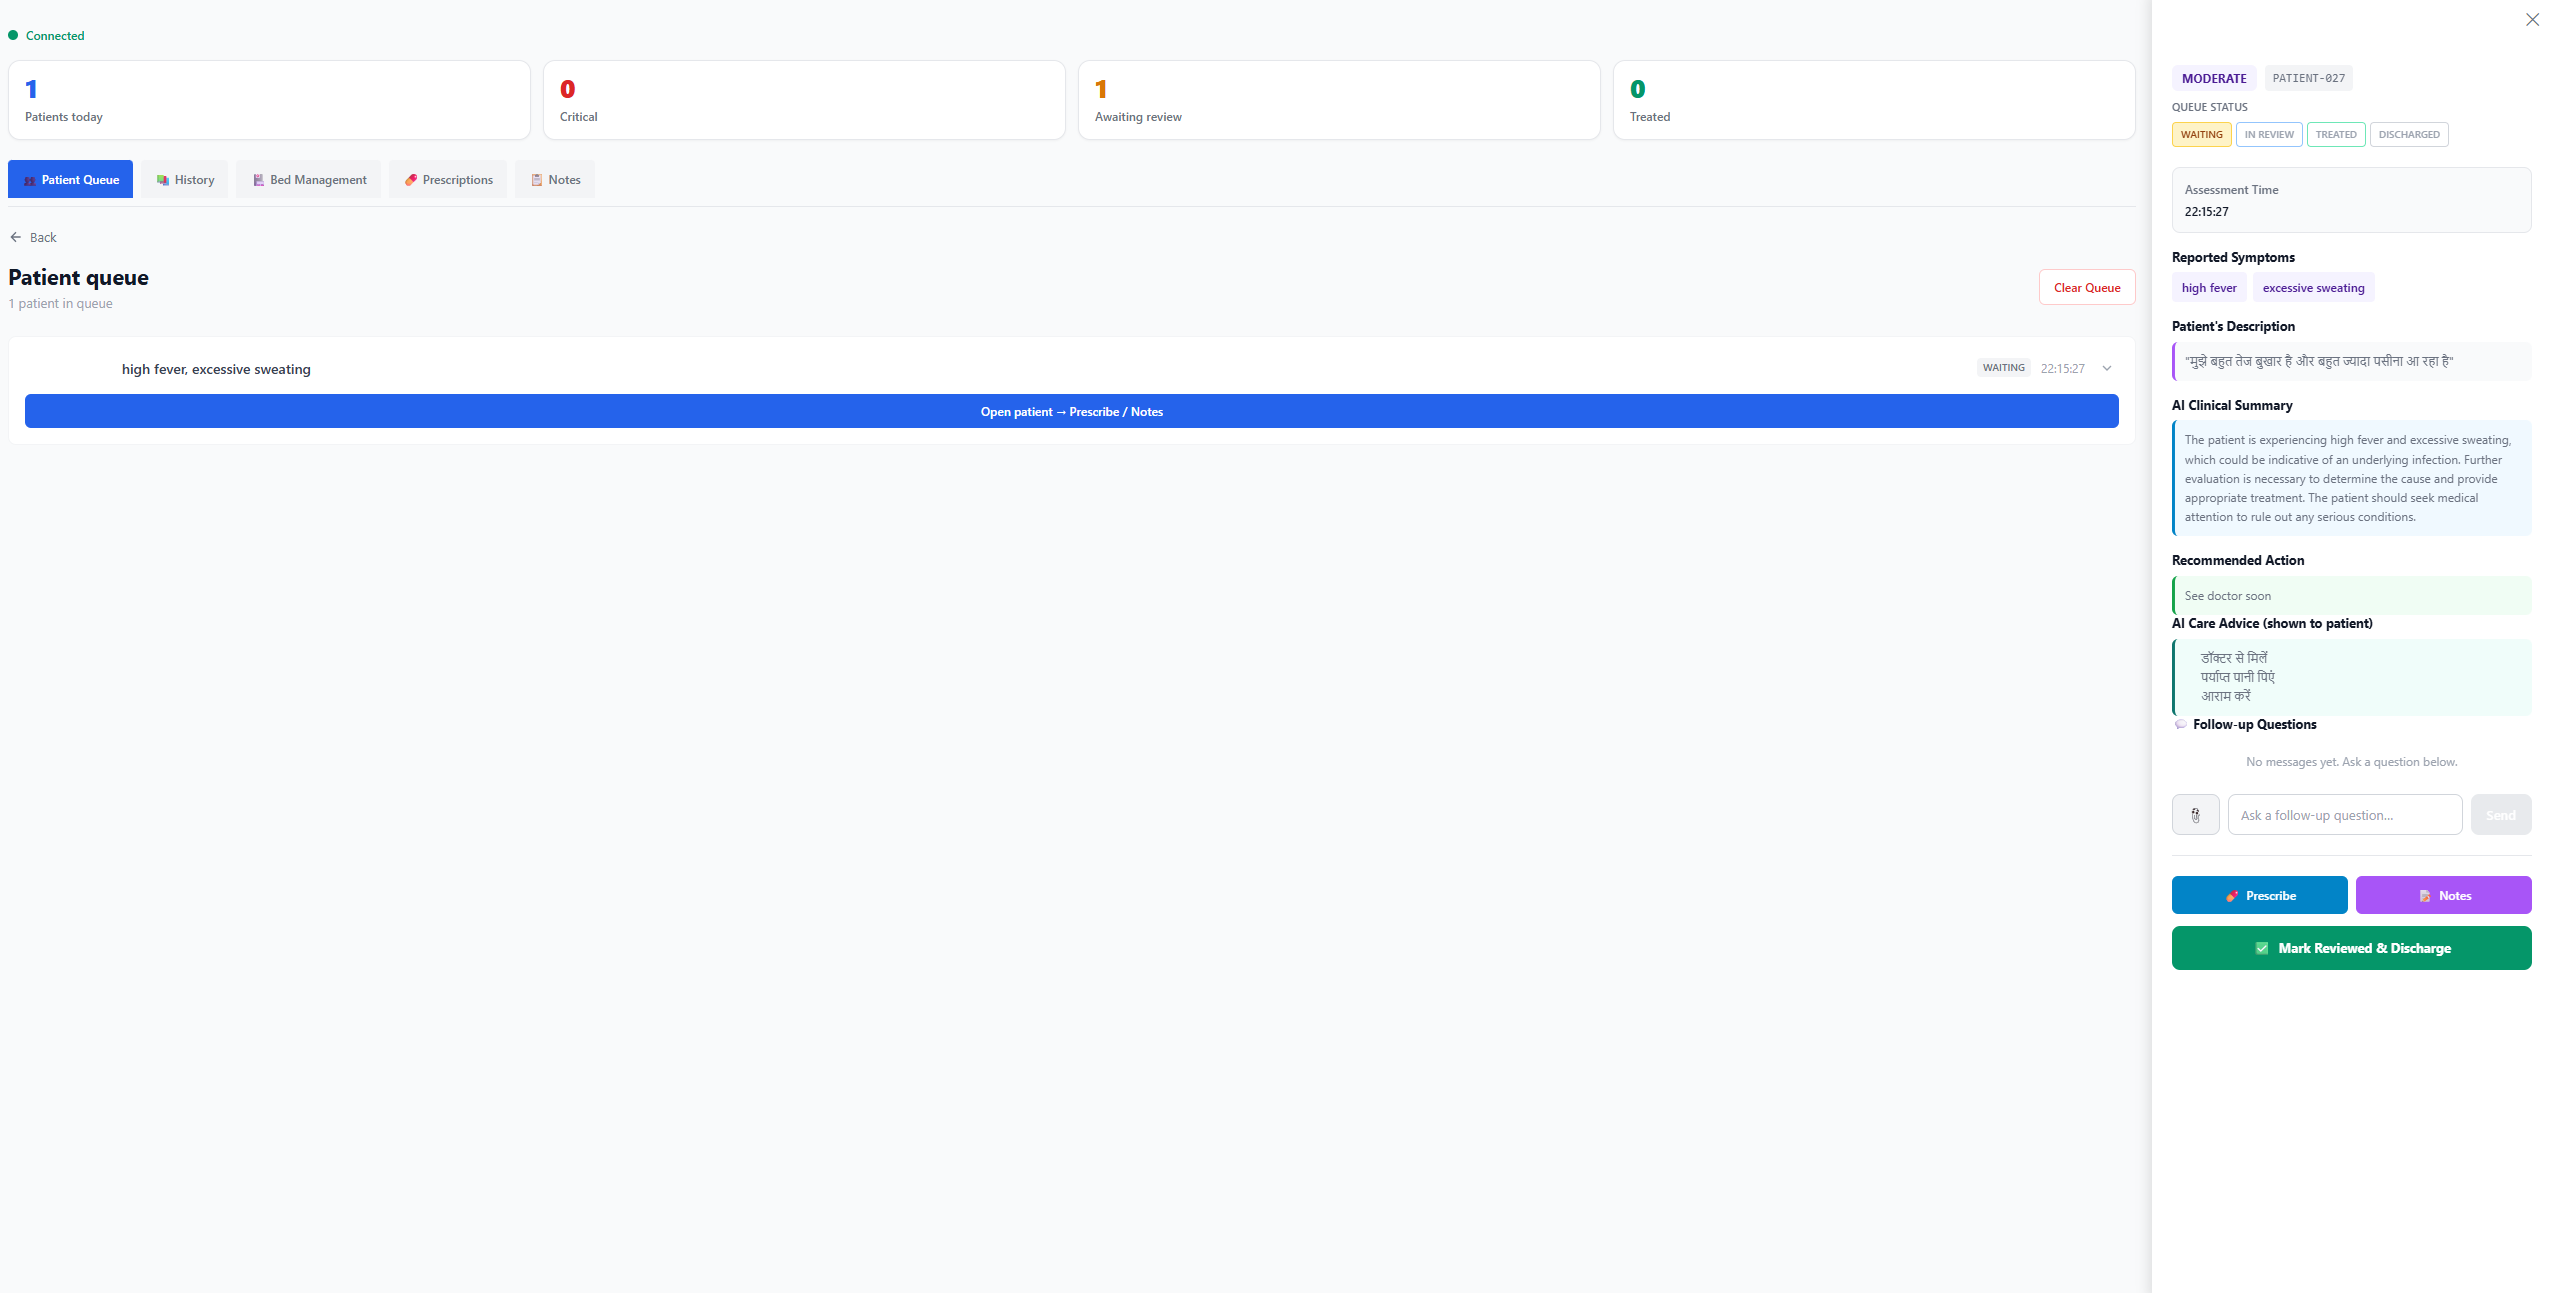Go Back to previous view
The image size is (2551, 1293).
[33, 237]
